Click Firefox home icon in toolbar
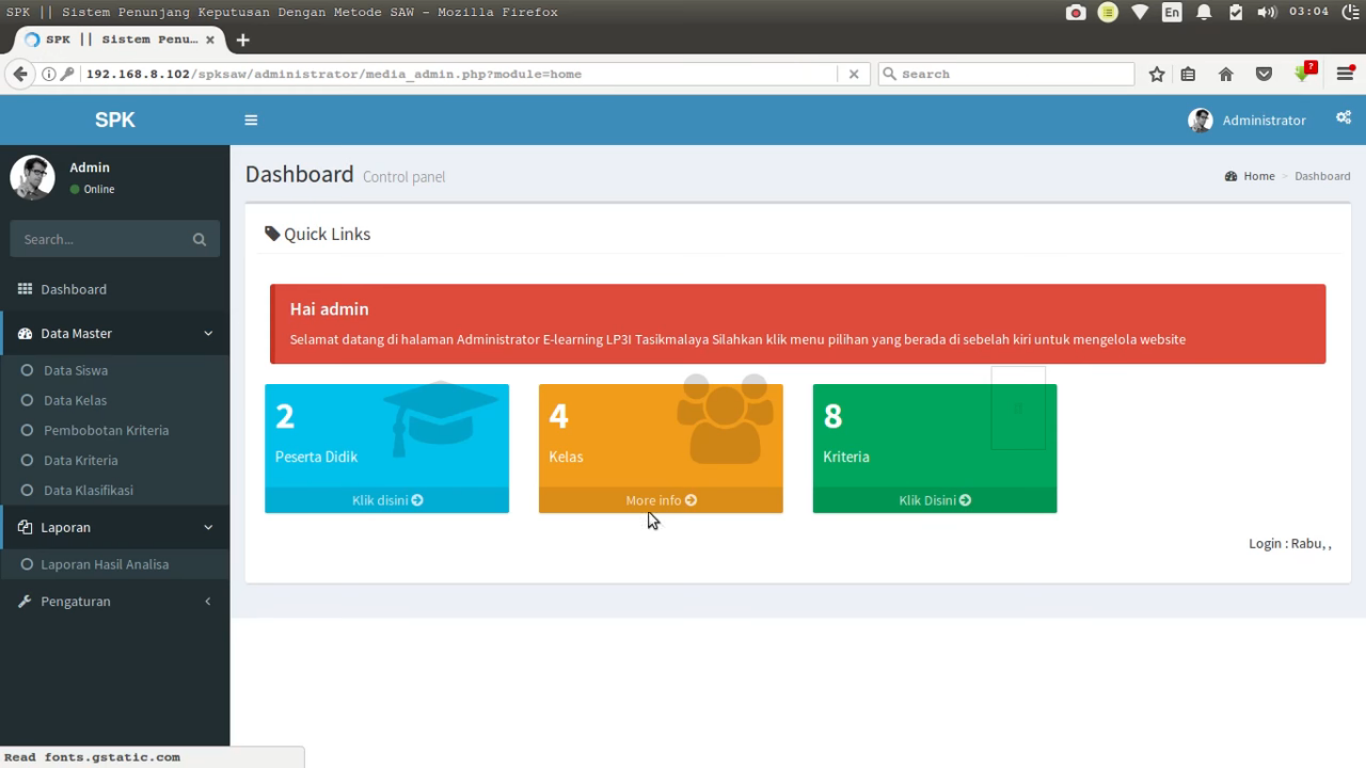 click(x=1226, y=74)
